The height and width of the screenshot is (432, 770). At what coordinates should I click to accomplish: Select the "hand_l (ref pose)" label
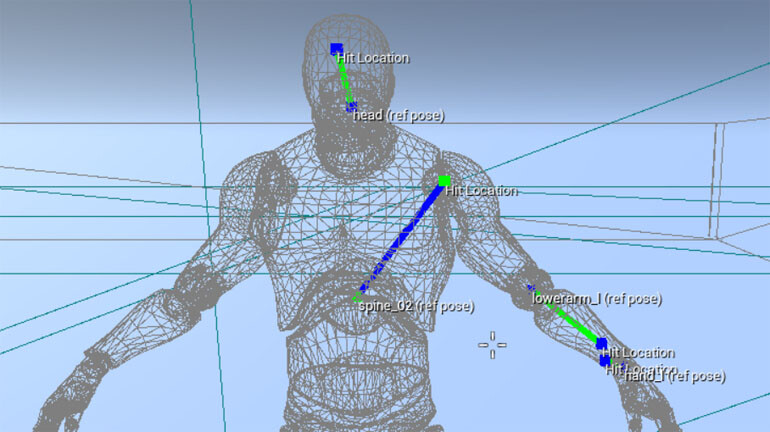pyautogui.click(x=676, y=377)
